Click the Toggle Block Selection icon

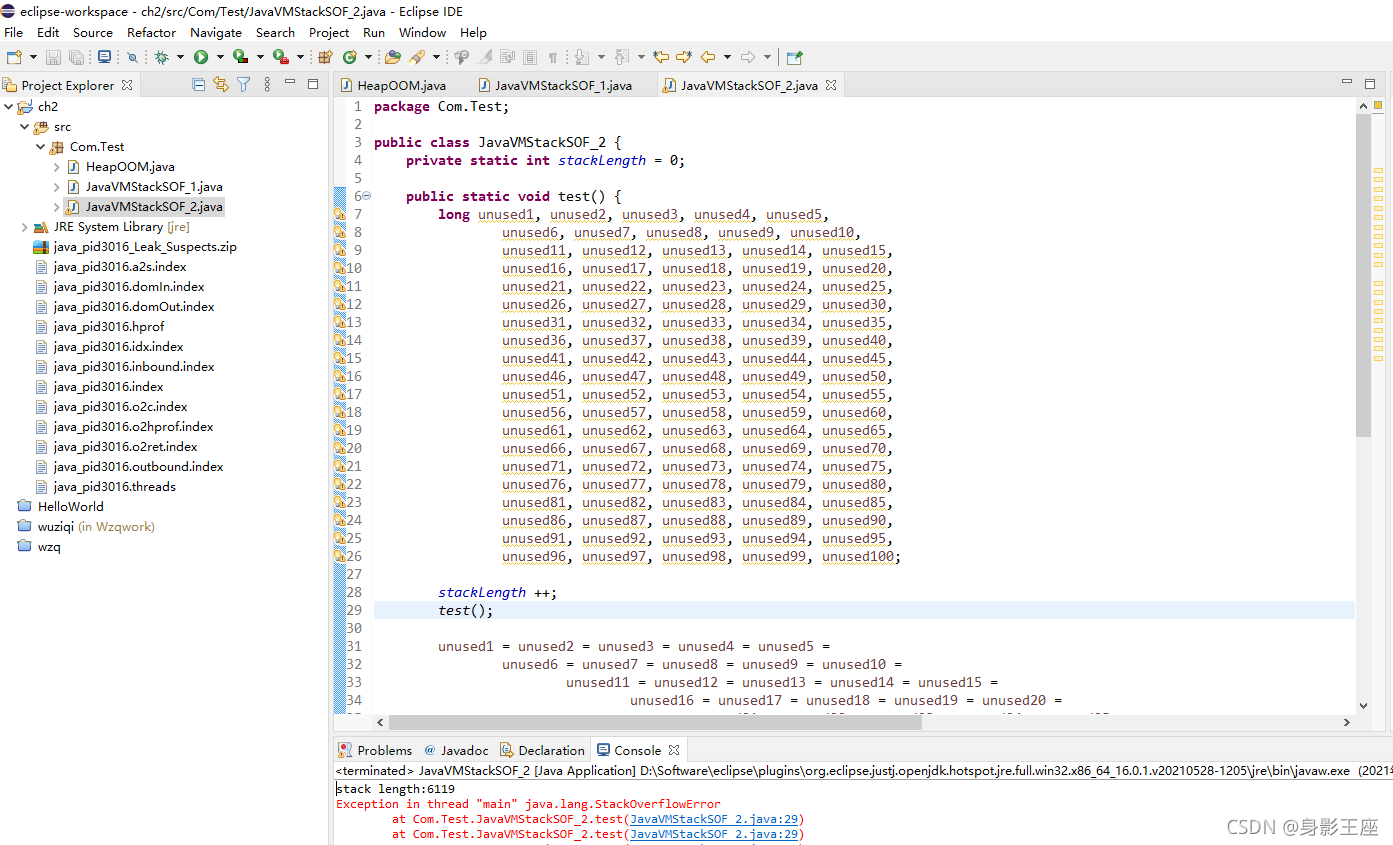(530, 57)
